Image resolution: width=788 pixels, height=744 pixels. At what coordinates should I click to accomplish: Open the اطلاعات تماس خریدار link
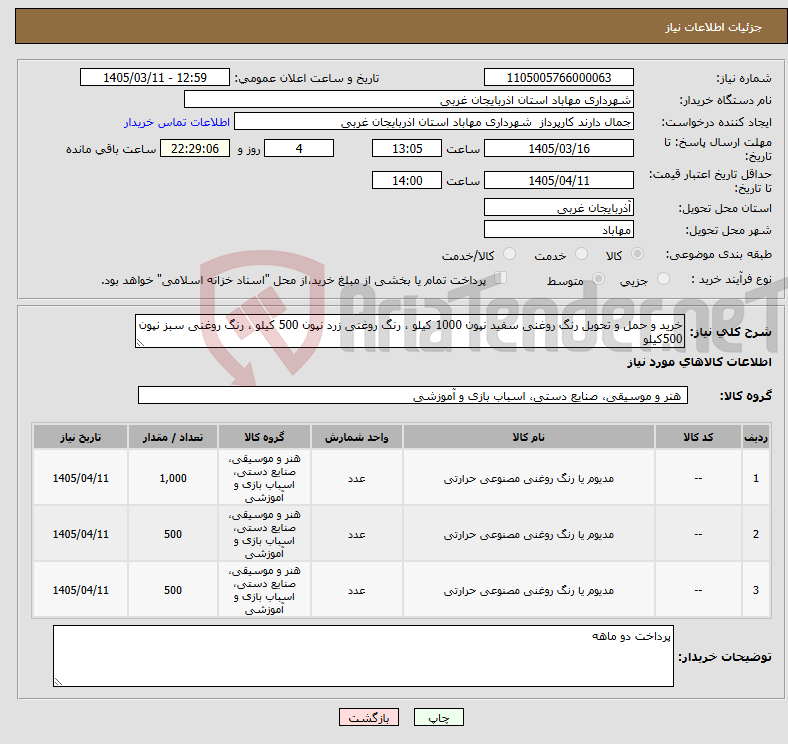177,122
